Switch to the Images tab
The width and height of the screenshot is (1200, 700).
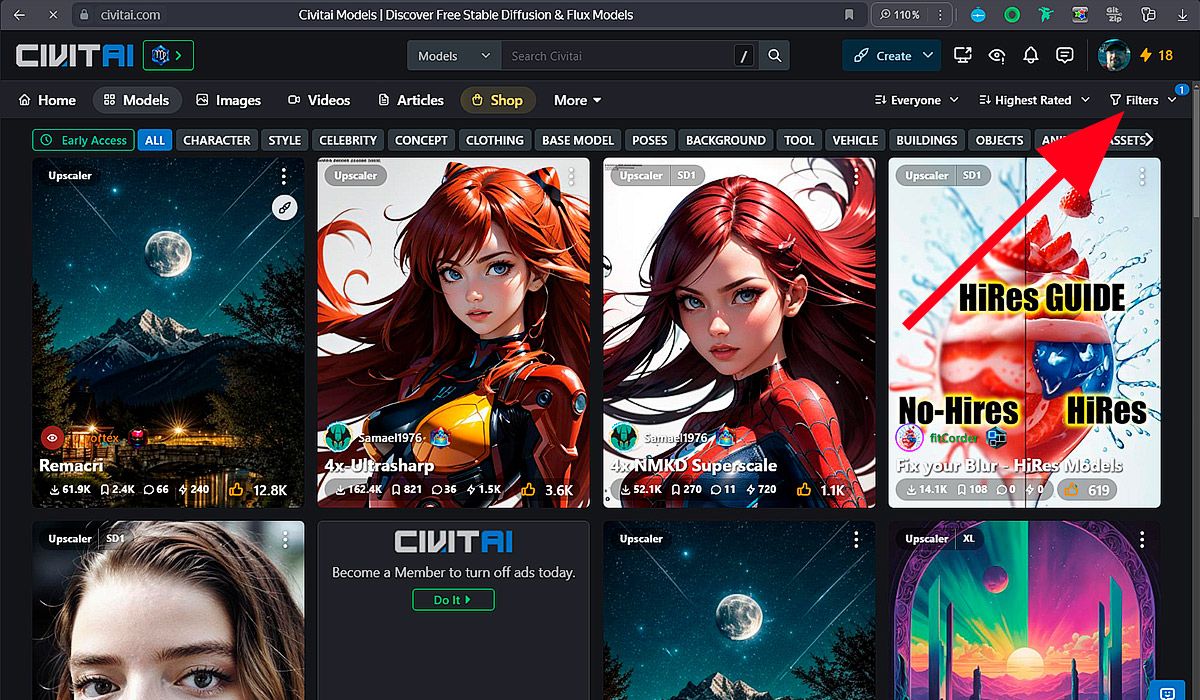[x=228, y=100]
